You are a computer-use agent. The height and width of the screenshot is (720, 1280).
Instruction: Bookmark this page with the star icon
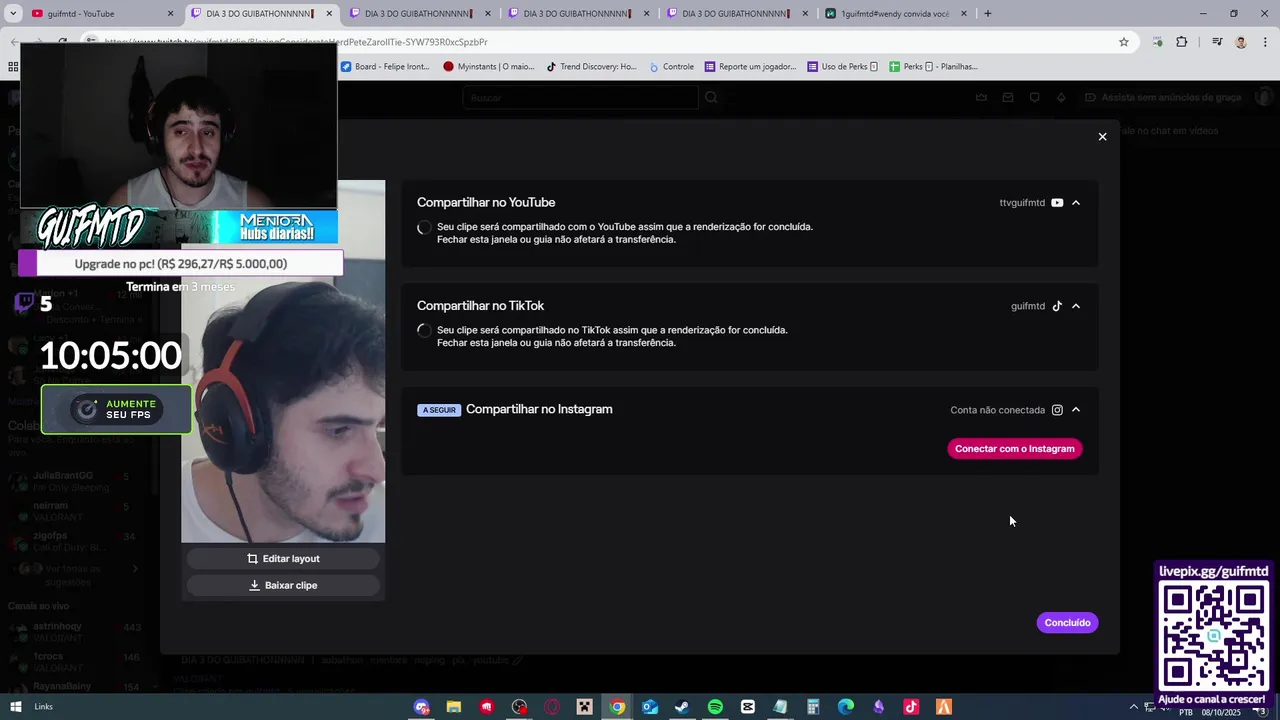tap(1124, 42)
